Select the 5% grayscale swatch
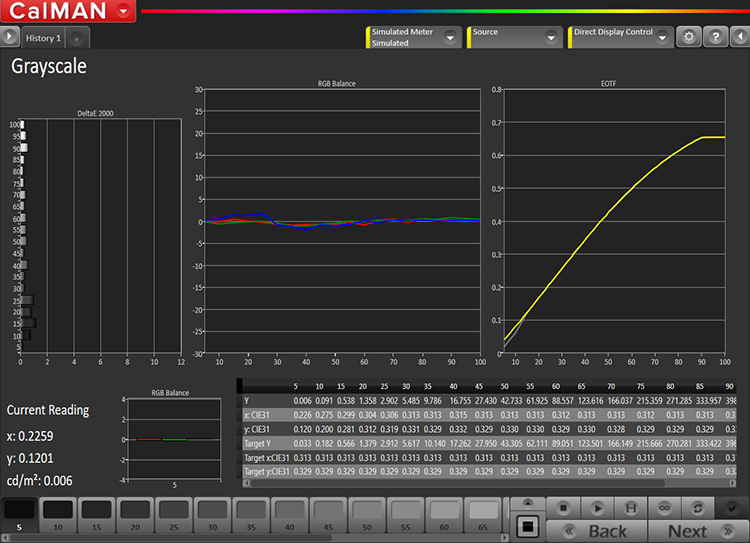The image size is (750, 543). (x=18, y=511)
